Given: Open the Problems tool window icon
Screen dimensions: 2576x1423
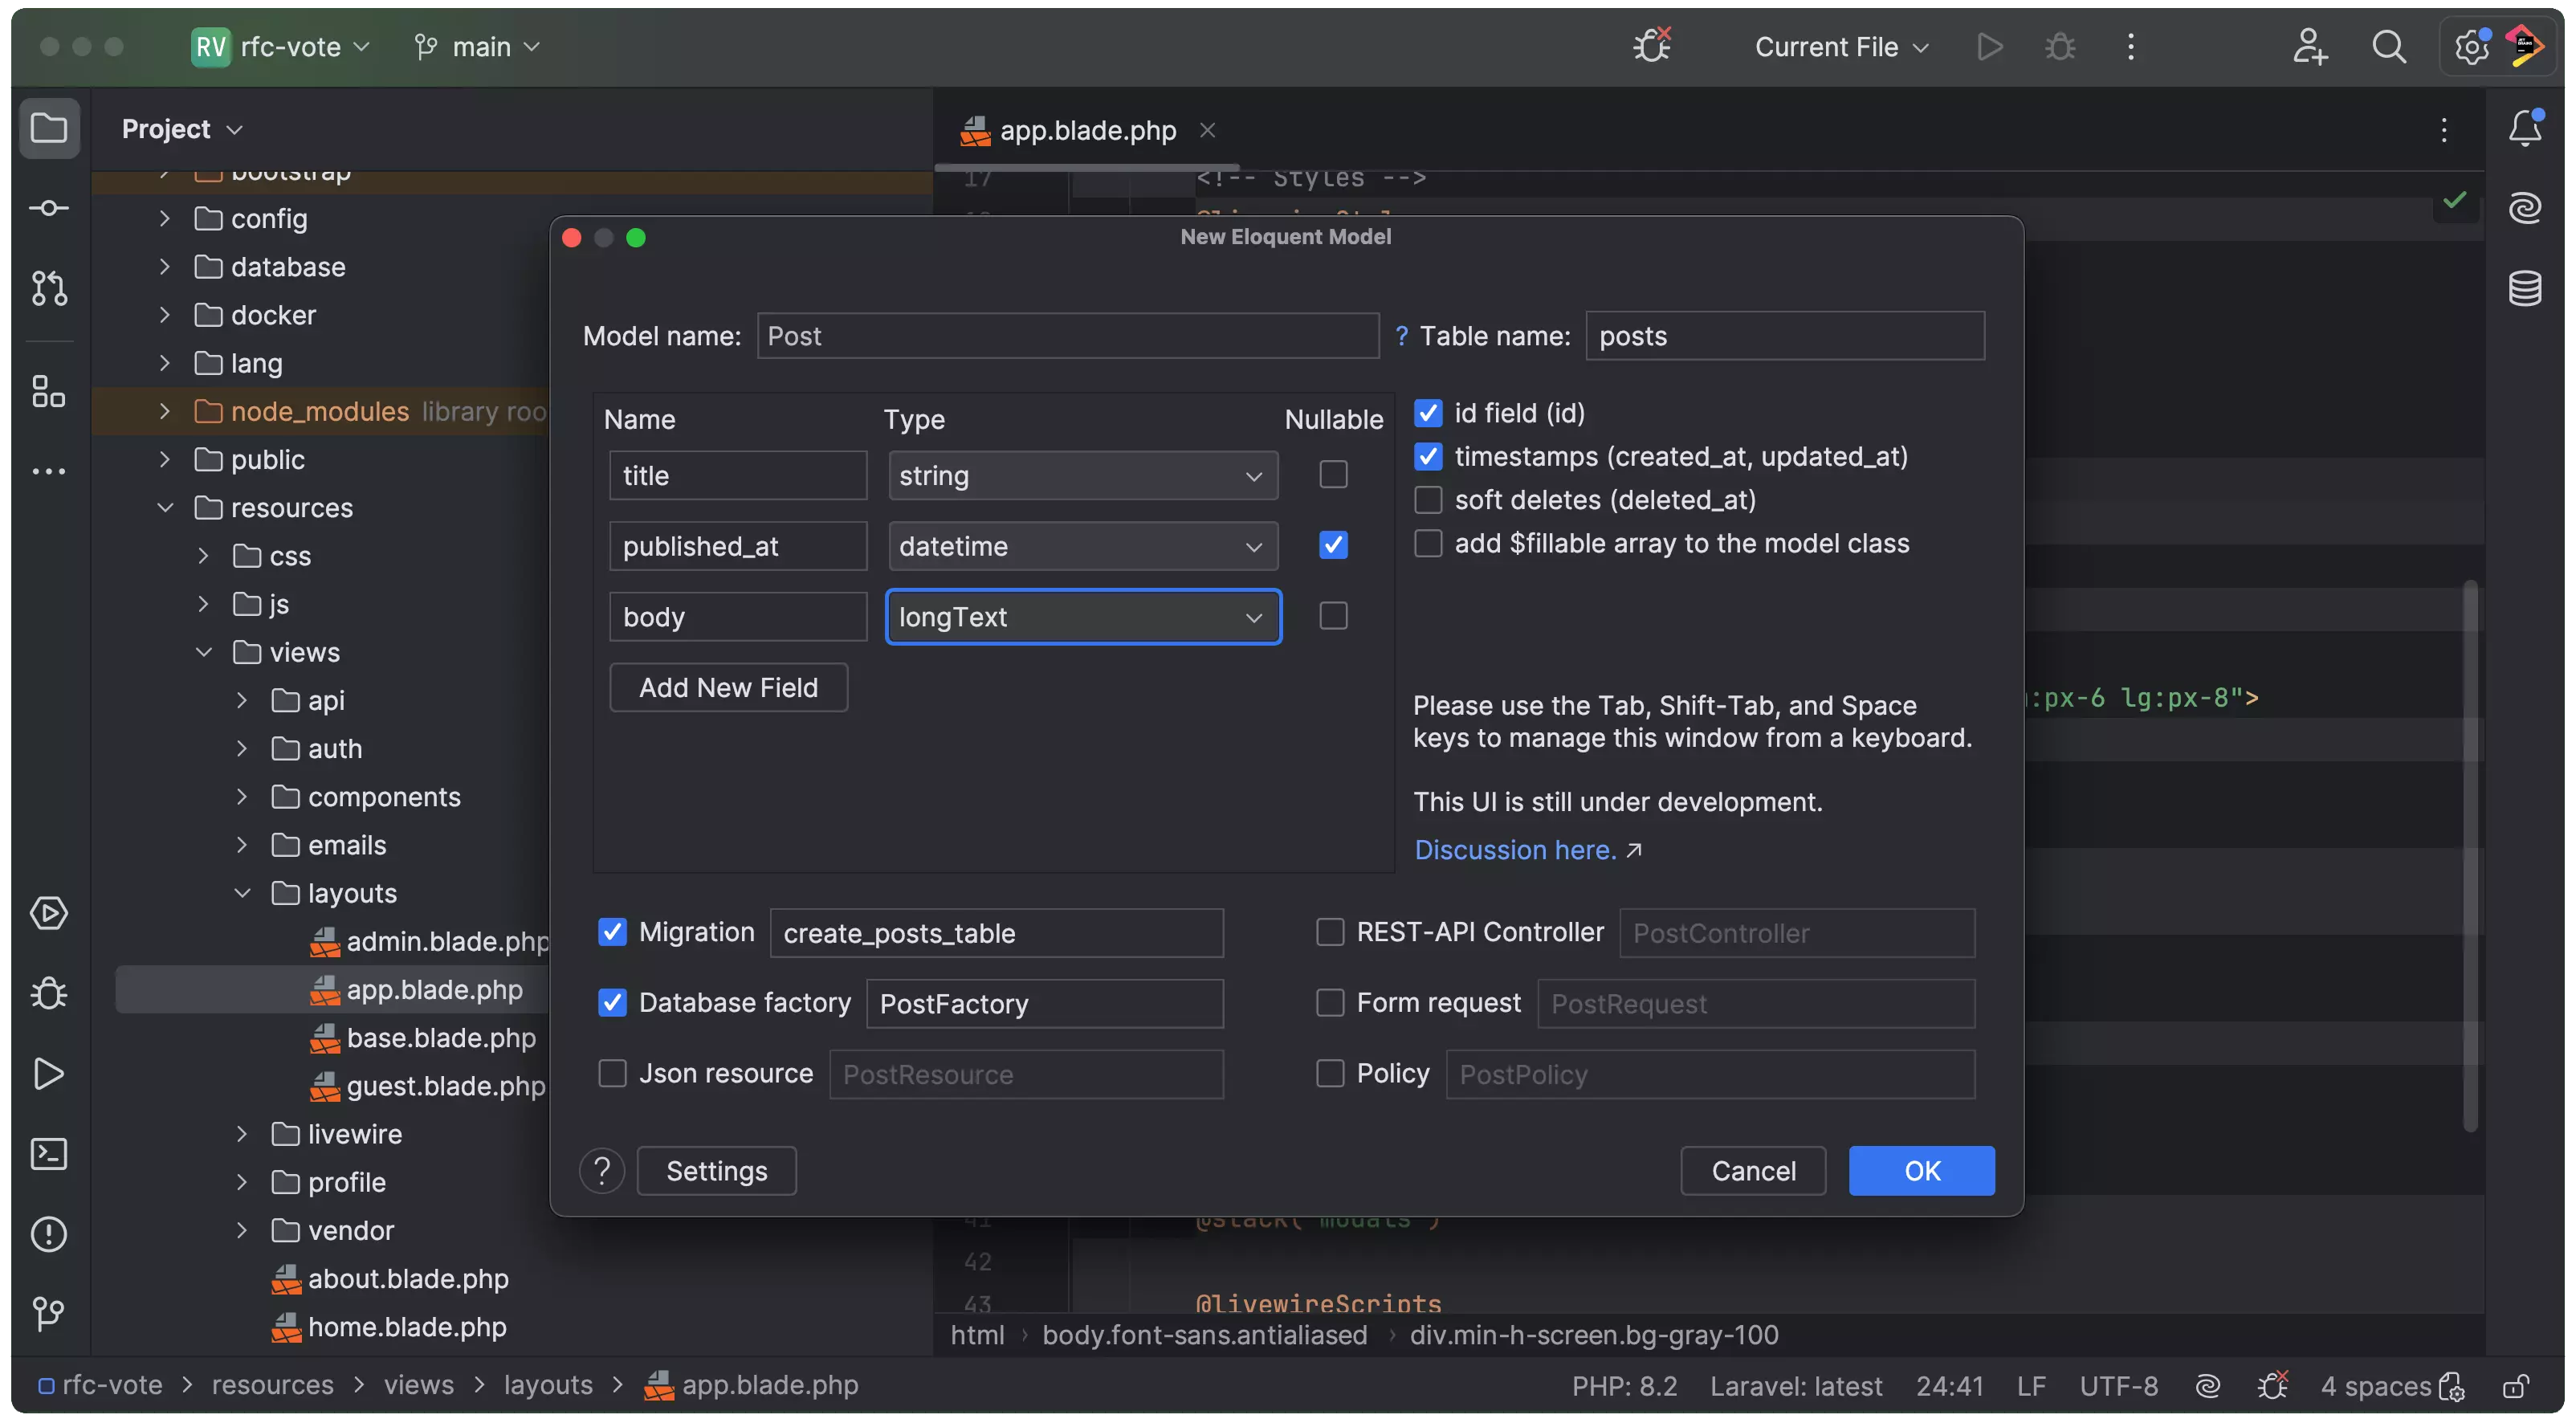Looking at the screenshot, I should (x=48, y=1234).
